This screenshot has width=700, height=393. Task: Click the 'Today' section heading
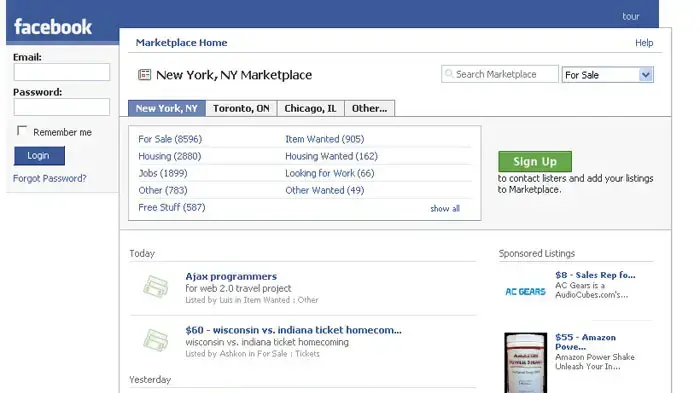click(x=142, y=254)
